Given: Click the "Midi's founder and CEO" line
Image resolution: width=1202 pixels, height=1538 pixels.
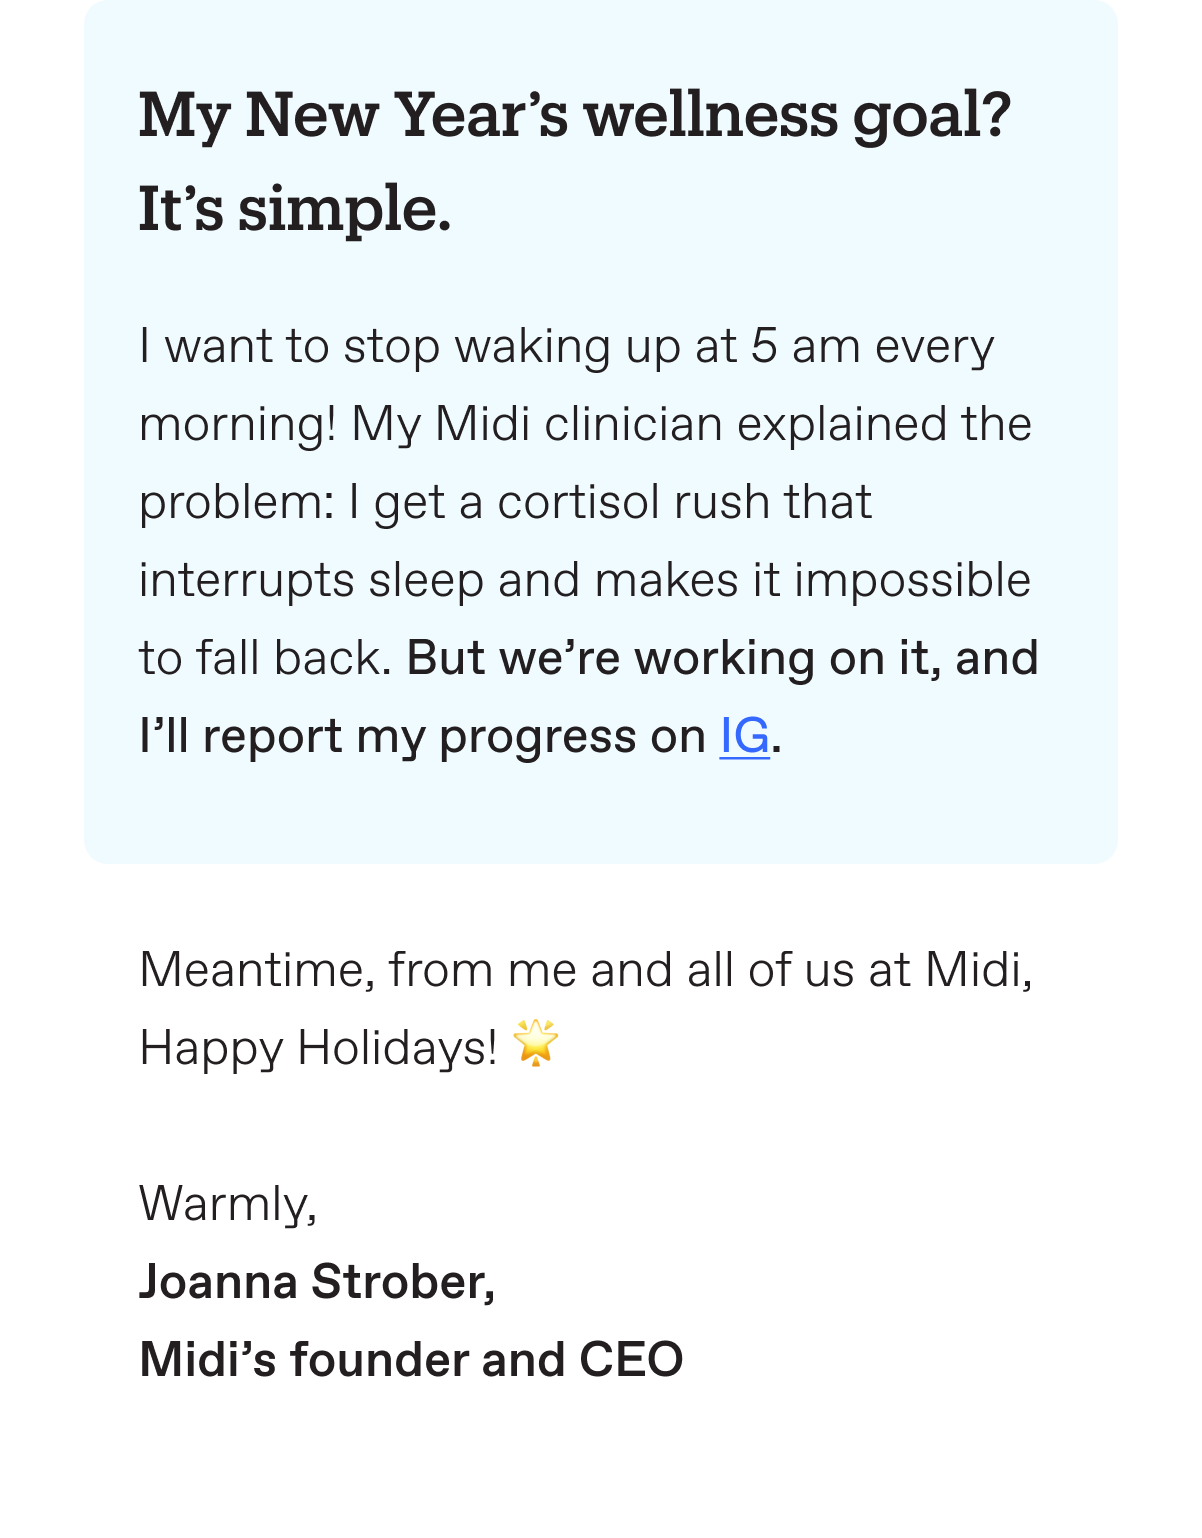Looking at the screenshot, I should click(x=411, y=1360).
